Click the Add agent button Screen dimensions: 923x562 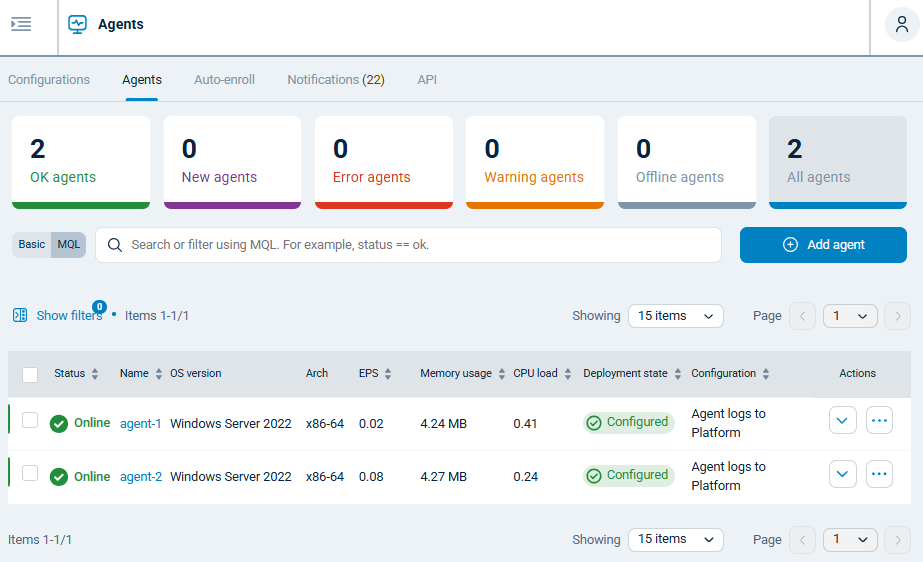823,245
